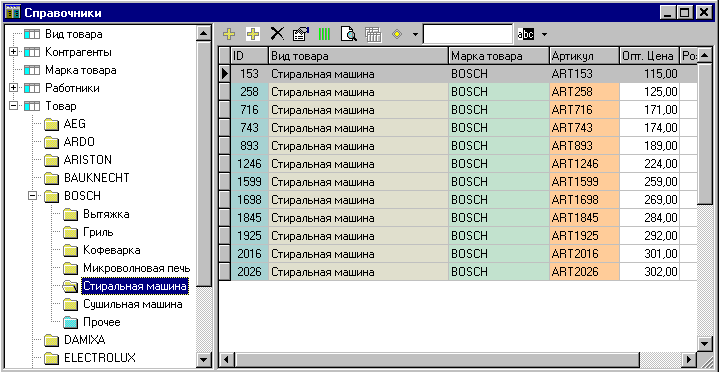The width and height of the screenshot is (719, 372).
Task: Sort by the ID column header
Action: [249, 56]
